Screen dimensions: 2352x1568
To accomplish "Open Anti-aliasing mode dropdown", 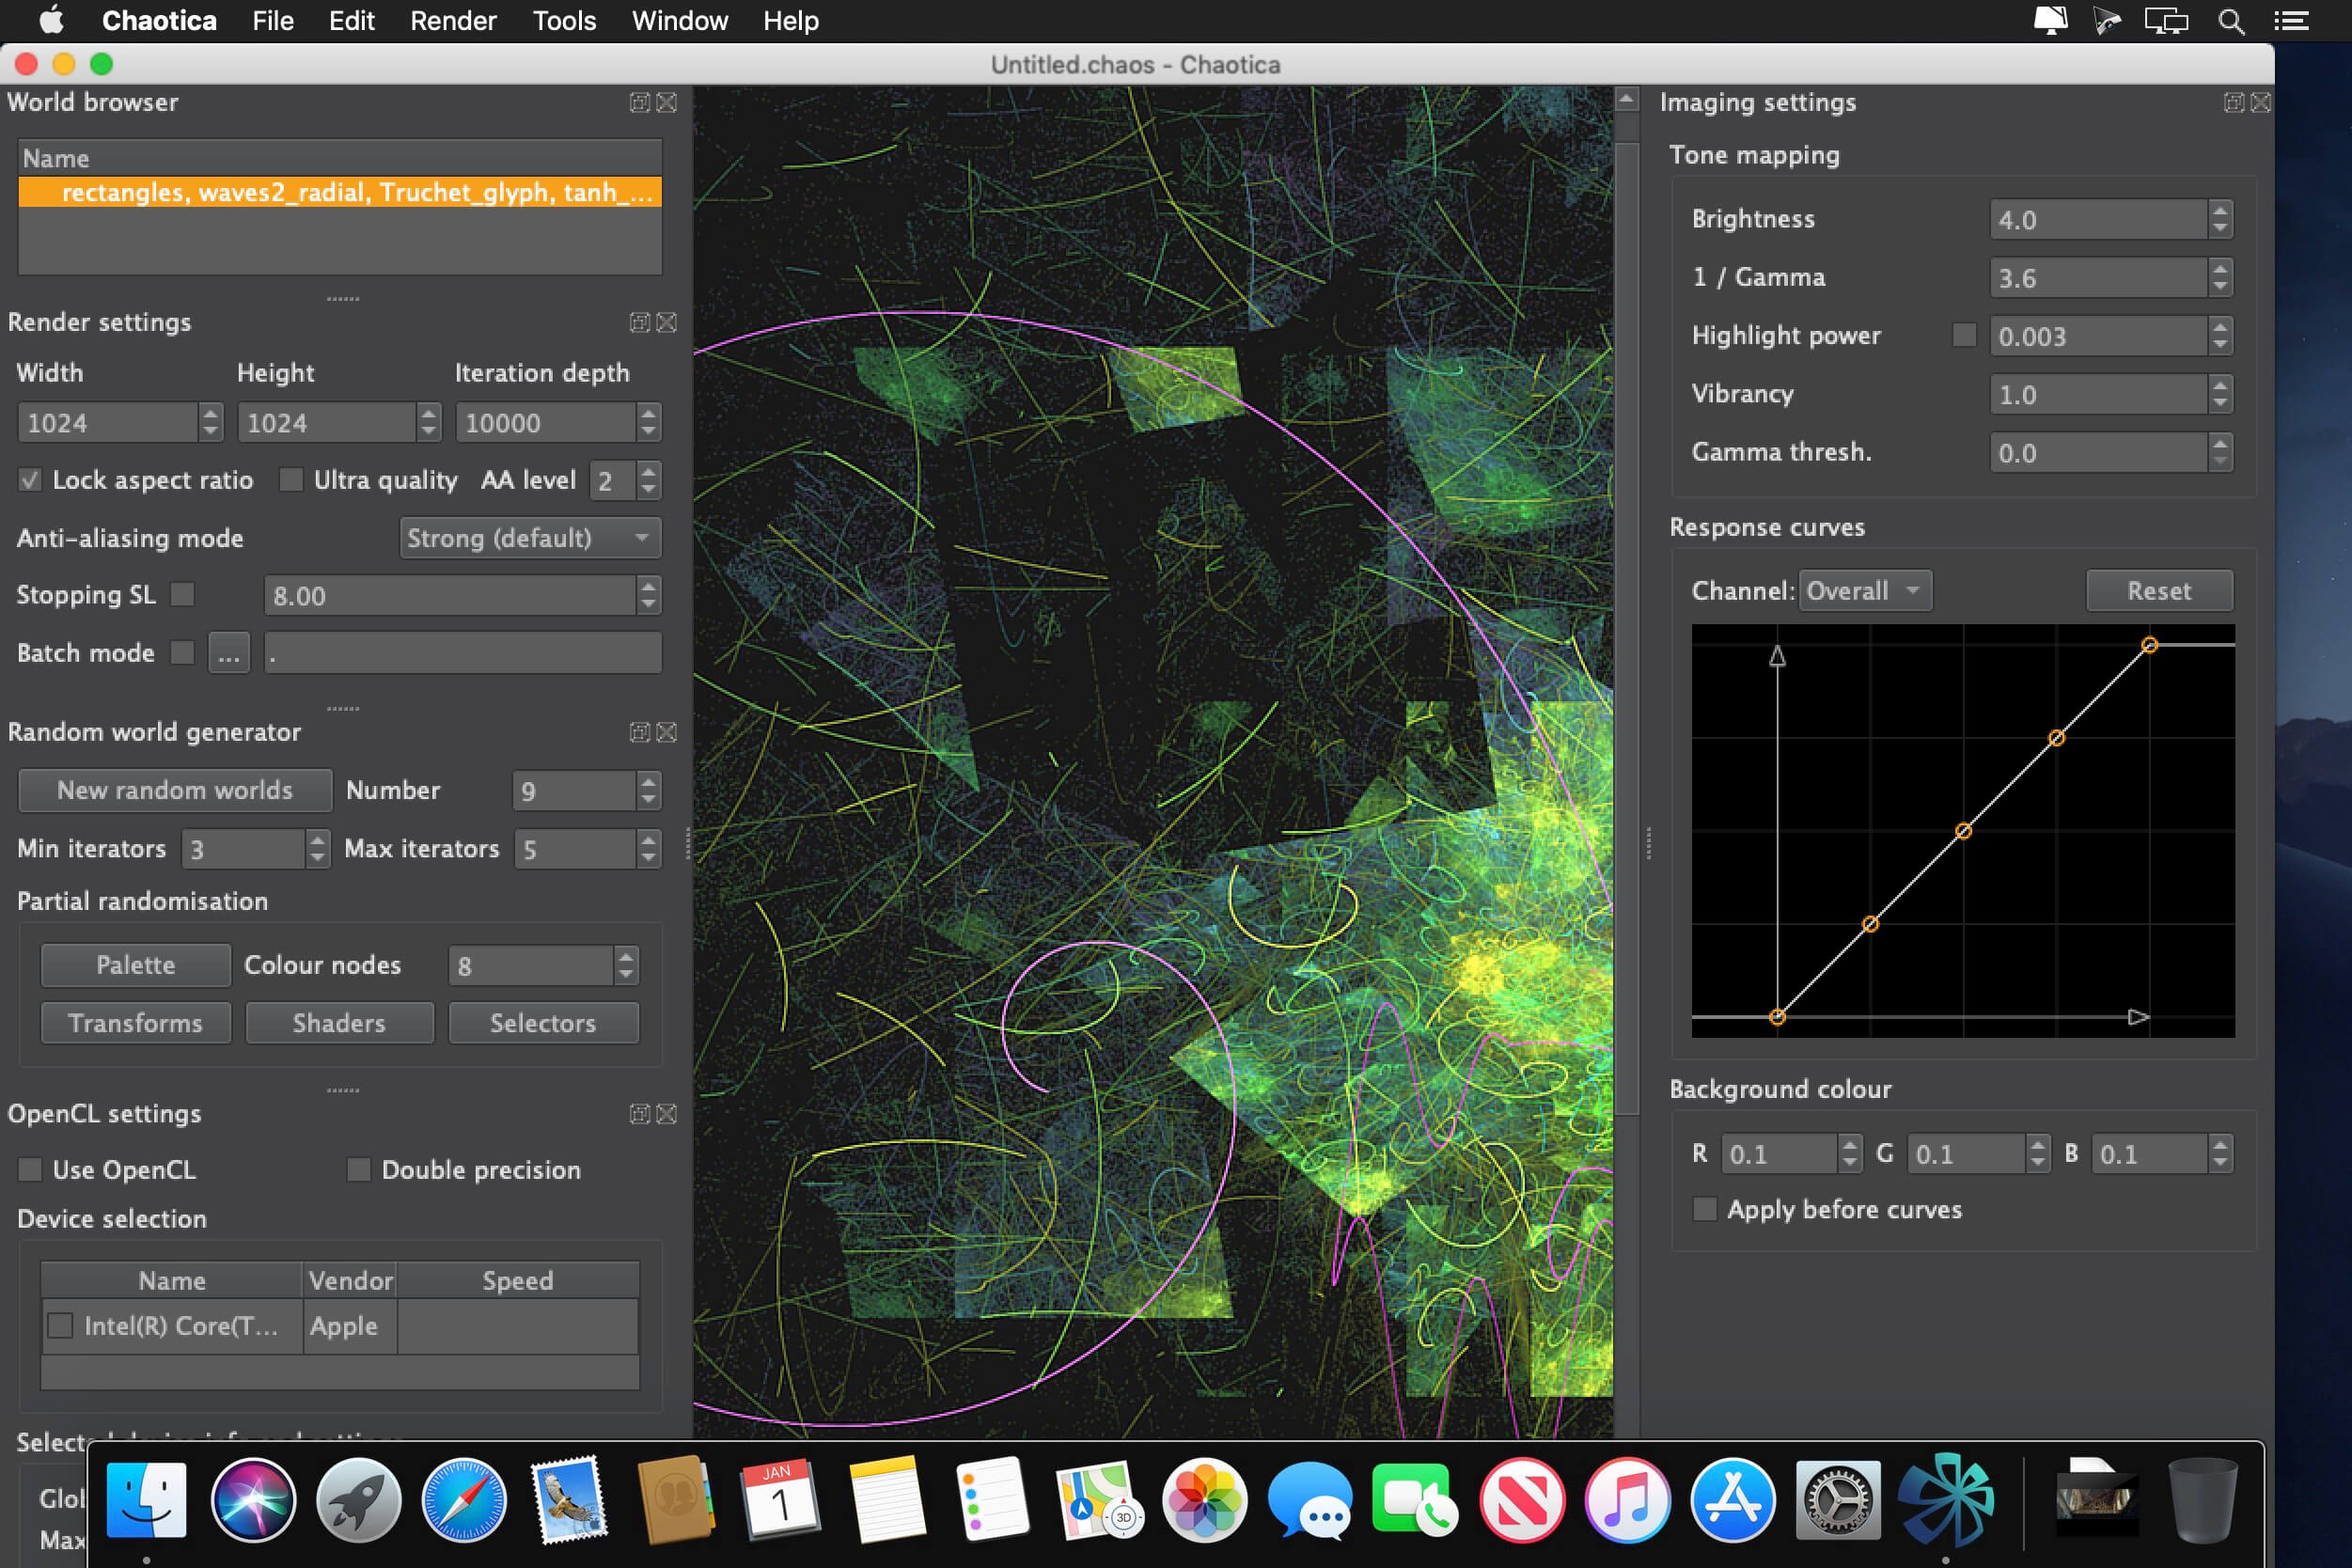I will coord(529,538).
